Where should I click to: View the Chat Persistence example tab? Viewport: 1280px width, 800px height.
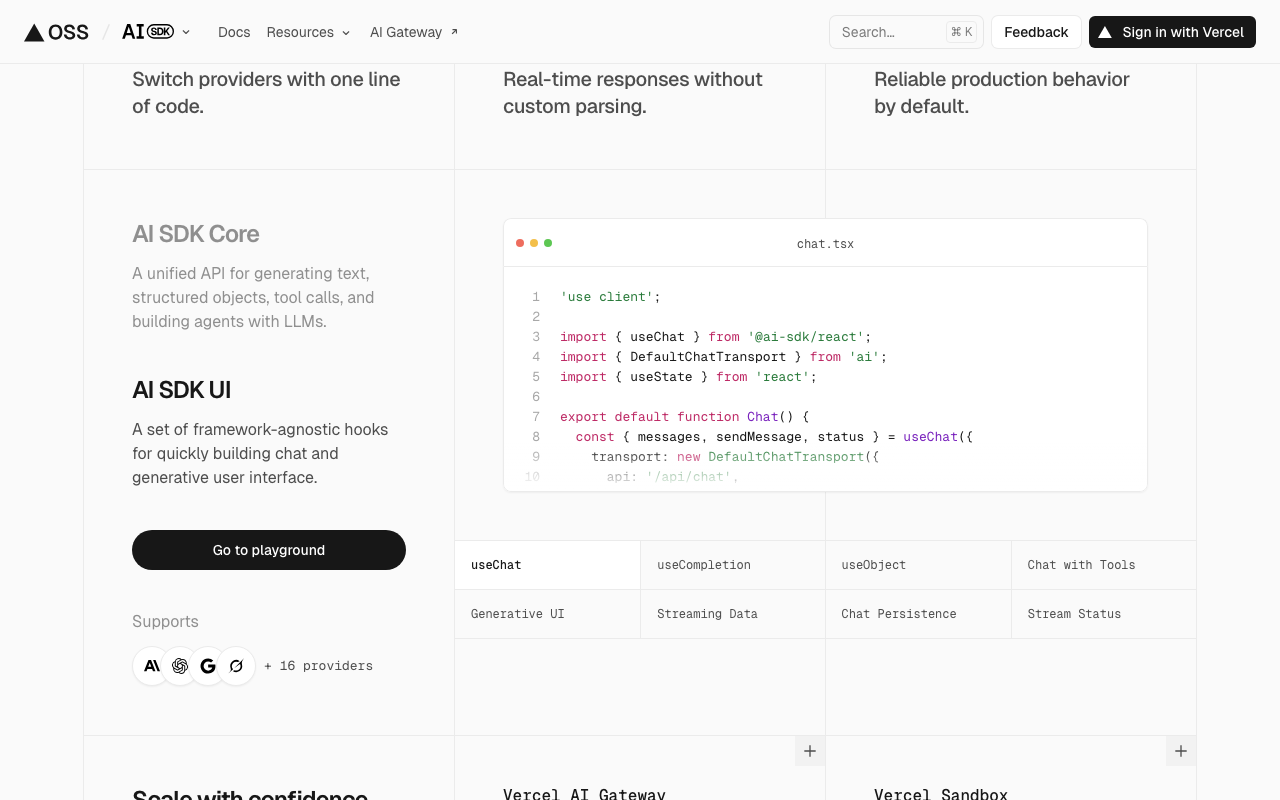click(918, 614)
